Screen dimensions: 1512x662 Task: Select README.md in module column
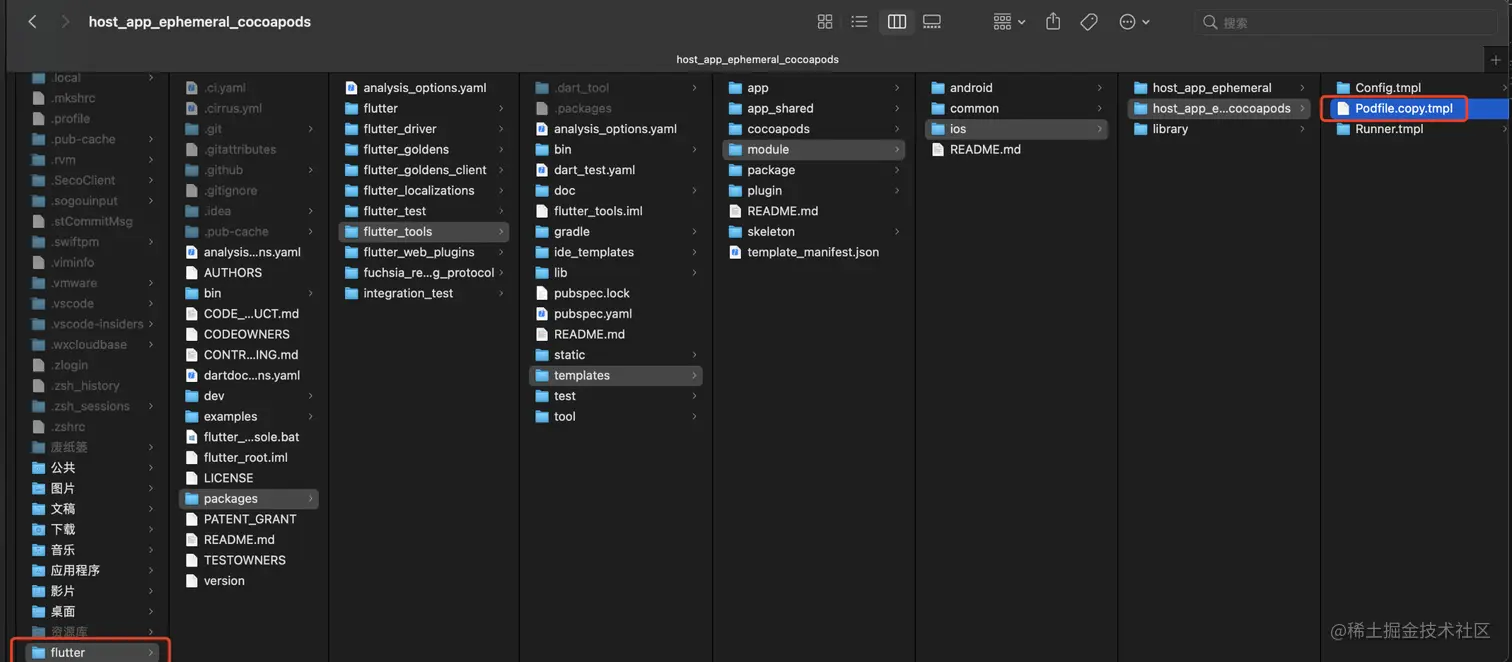tap(773, 211)
